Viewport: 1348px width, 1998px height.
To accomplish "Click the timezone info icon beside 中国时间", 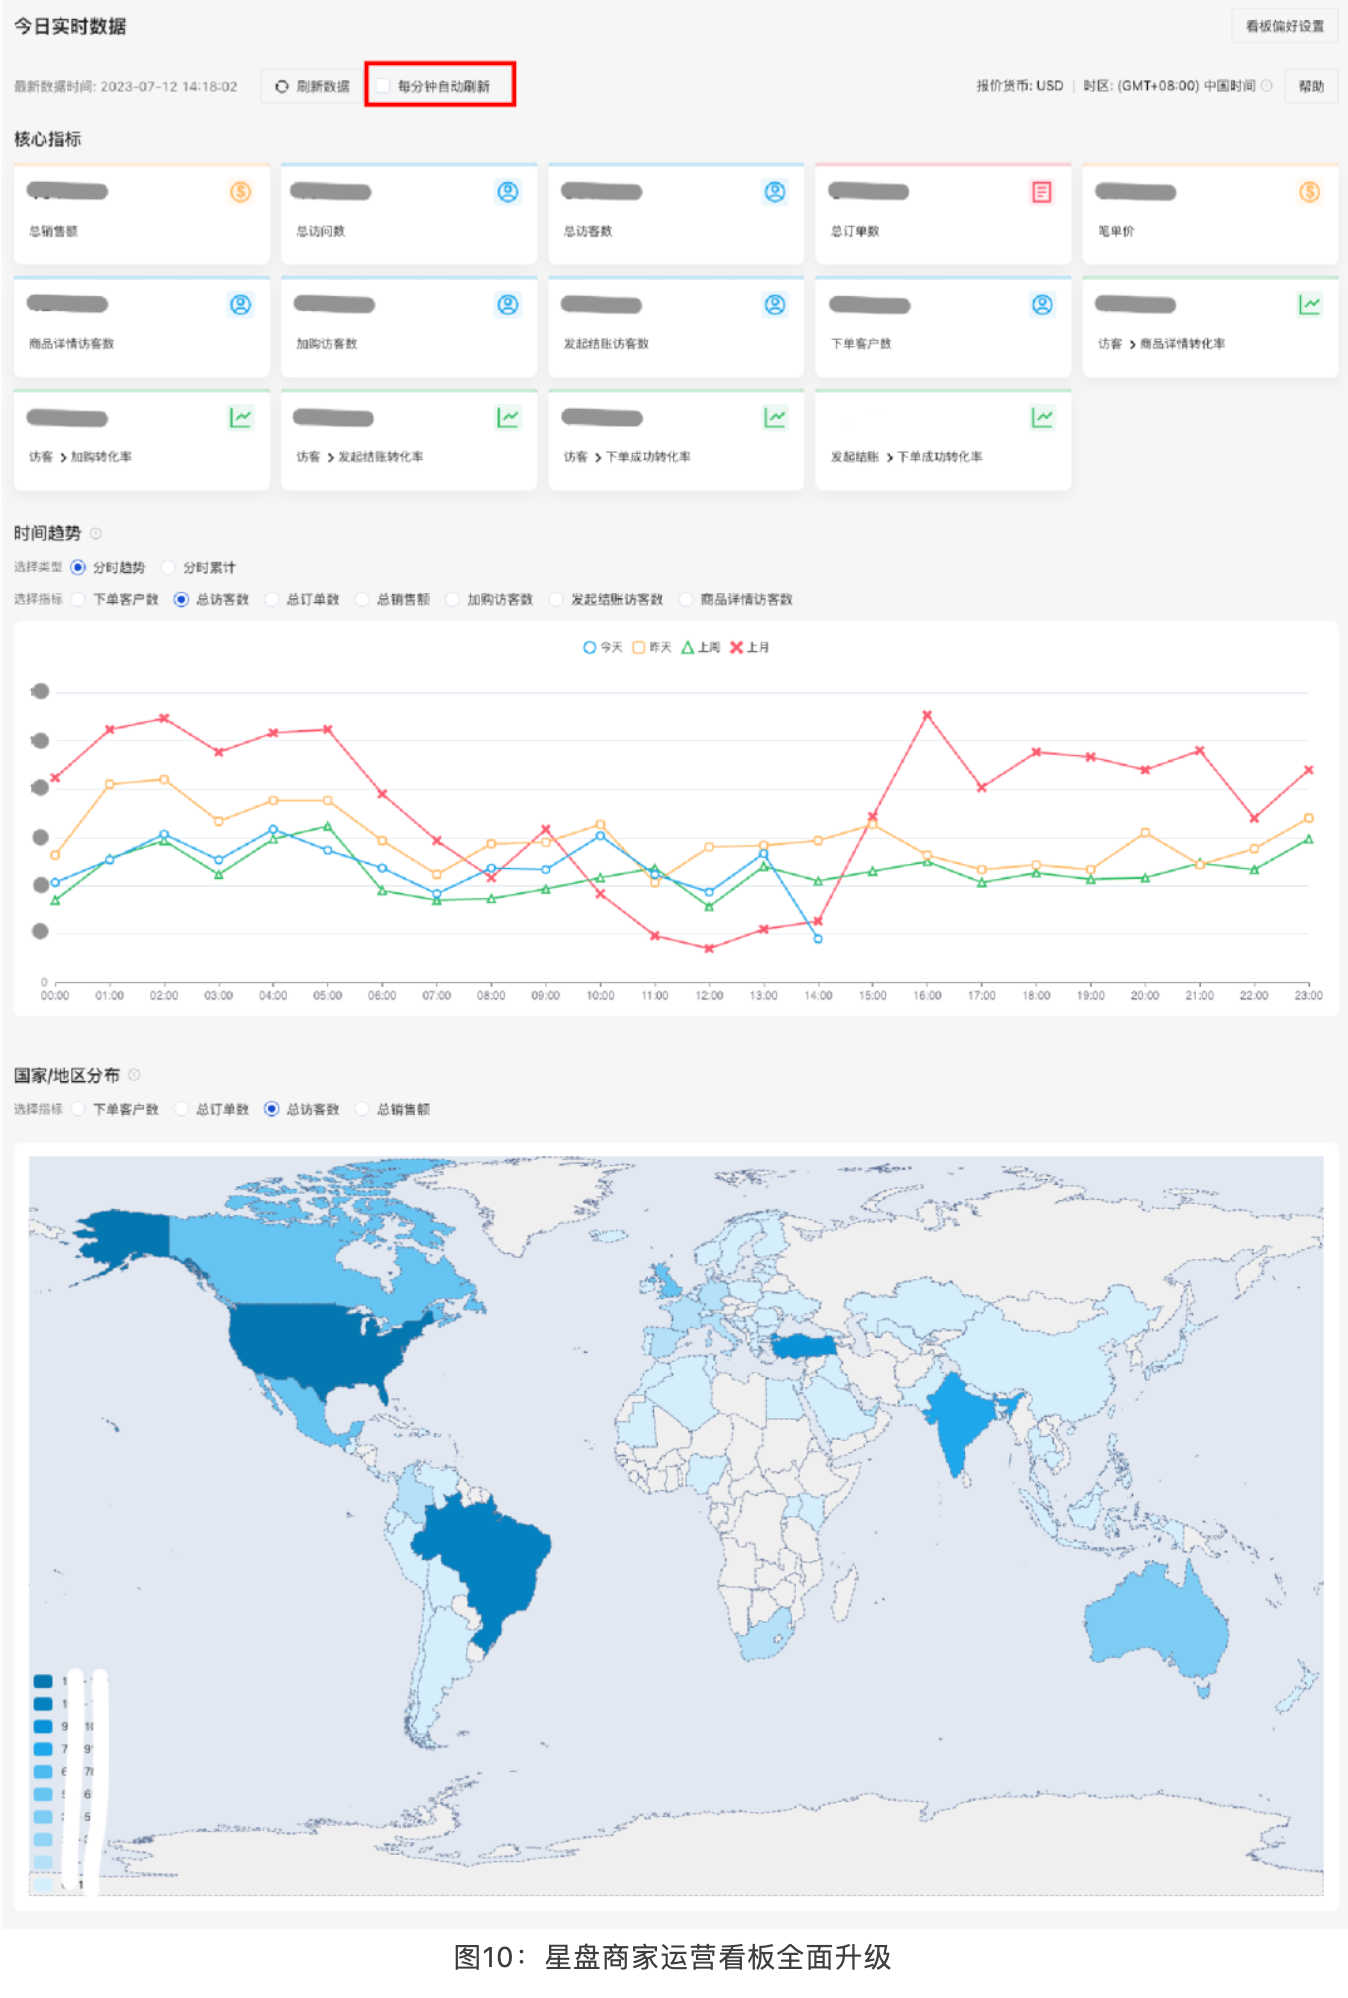I will (1267, 86).
